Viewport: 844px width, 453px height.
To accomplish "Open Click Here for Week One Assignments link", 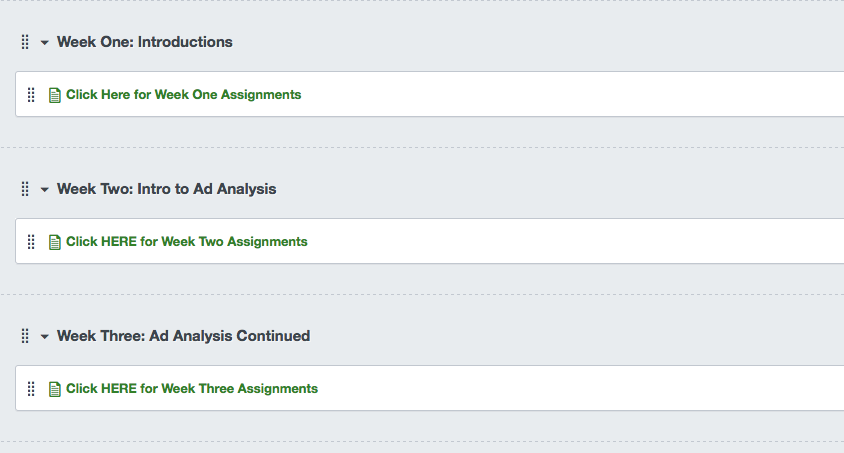I will pos(183,95).
